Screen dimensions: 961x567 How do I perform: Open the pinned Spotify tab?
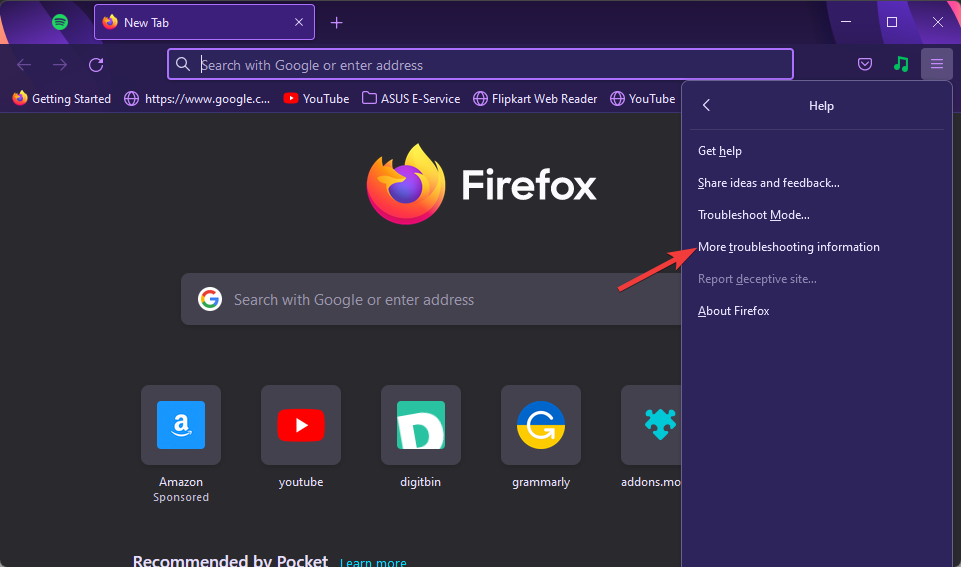[59, 23]
